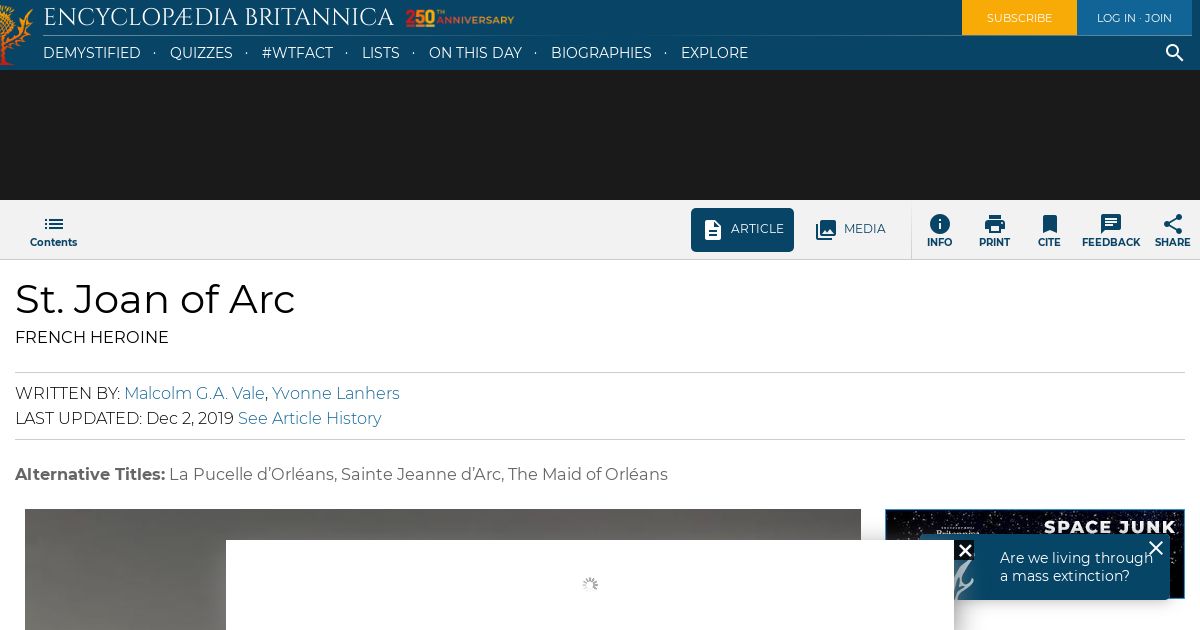This screenshot has width=1200, height=630.
Task: Dismiss the ad with black X button
Action: tap(964, 550)
